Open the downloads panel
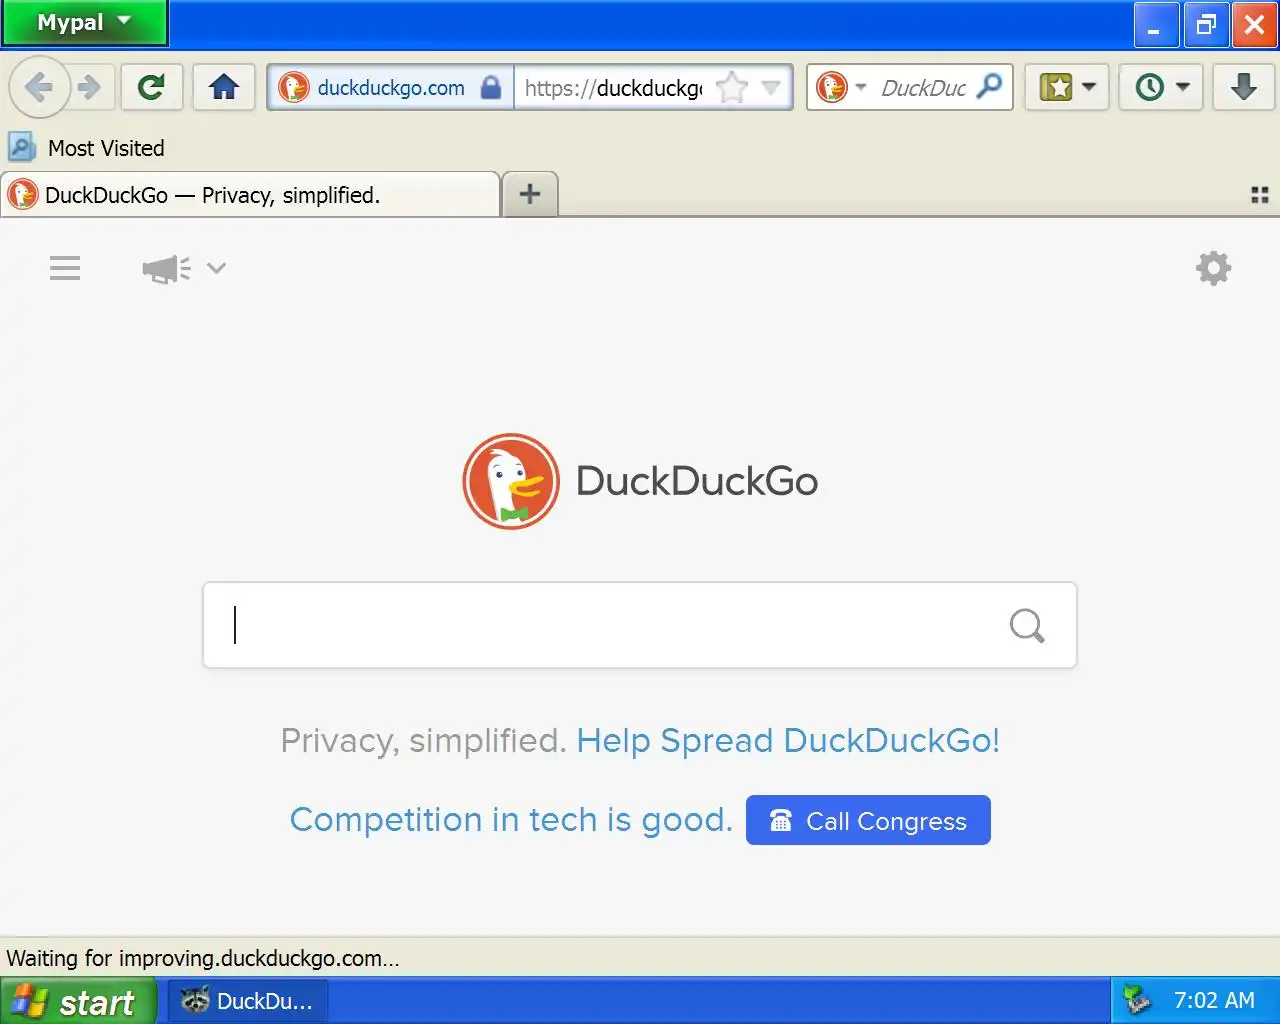 coord(1243,87)
